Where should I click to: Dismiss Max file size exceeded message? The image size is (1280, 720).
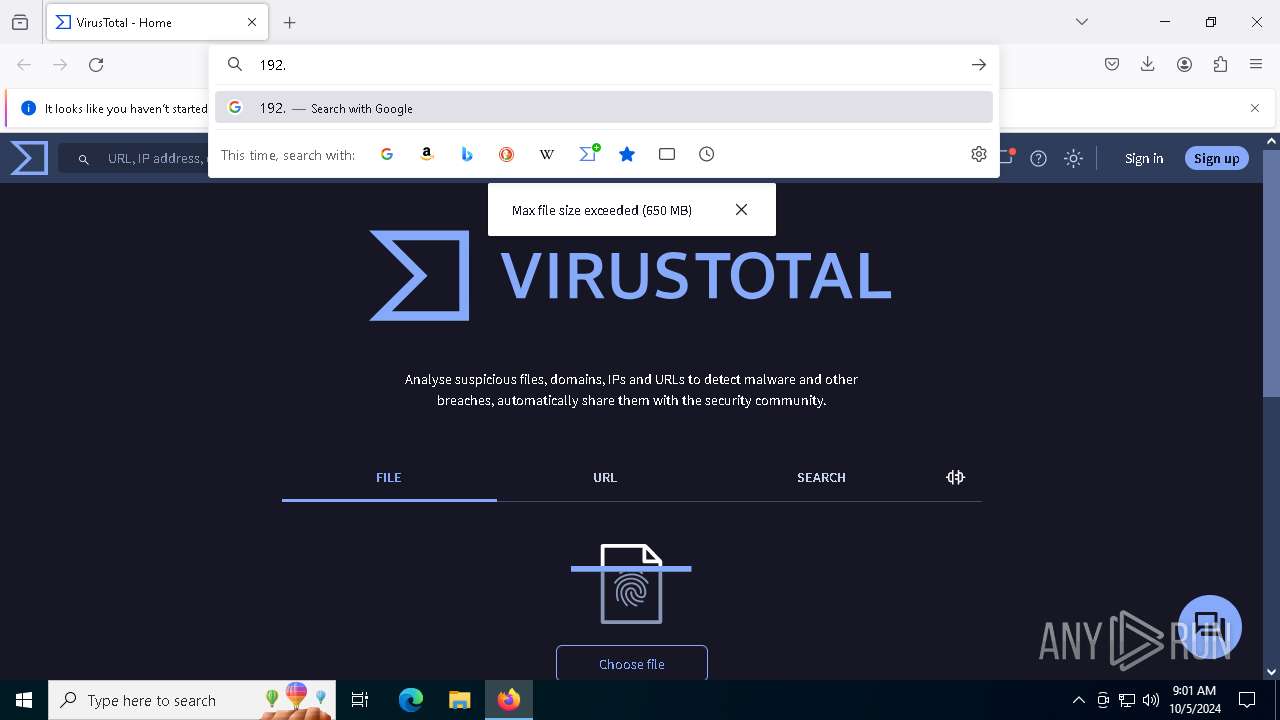(741, 209)
